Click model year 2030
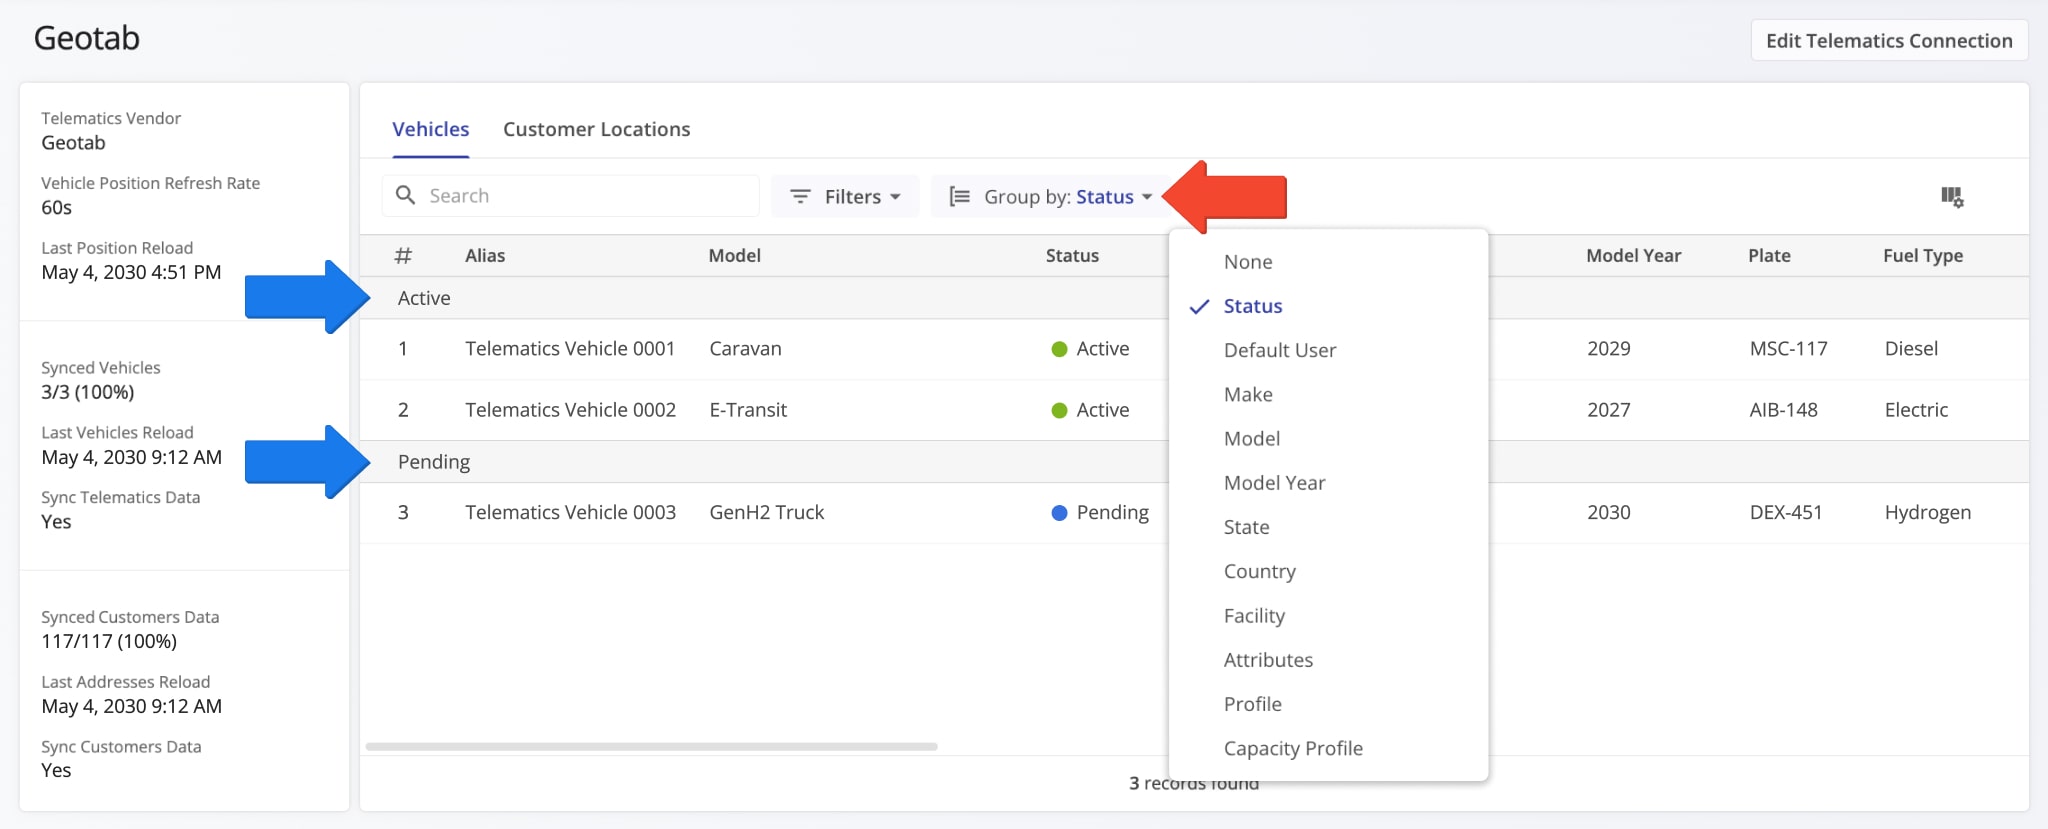Screen dimensions: 2048x829 point(1609,513)
